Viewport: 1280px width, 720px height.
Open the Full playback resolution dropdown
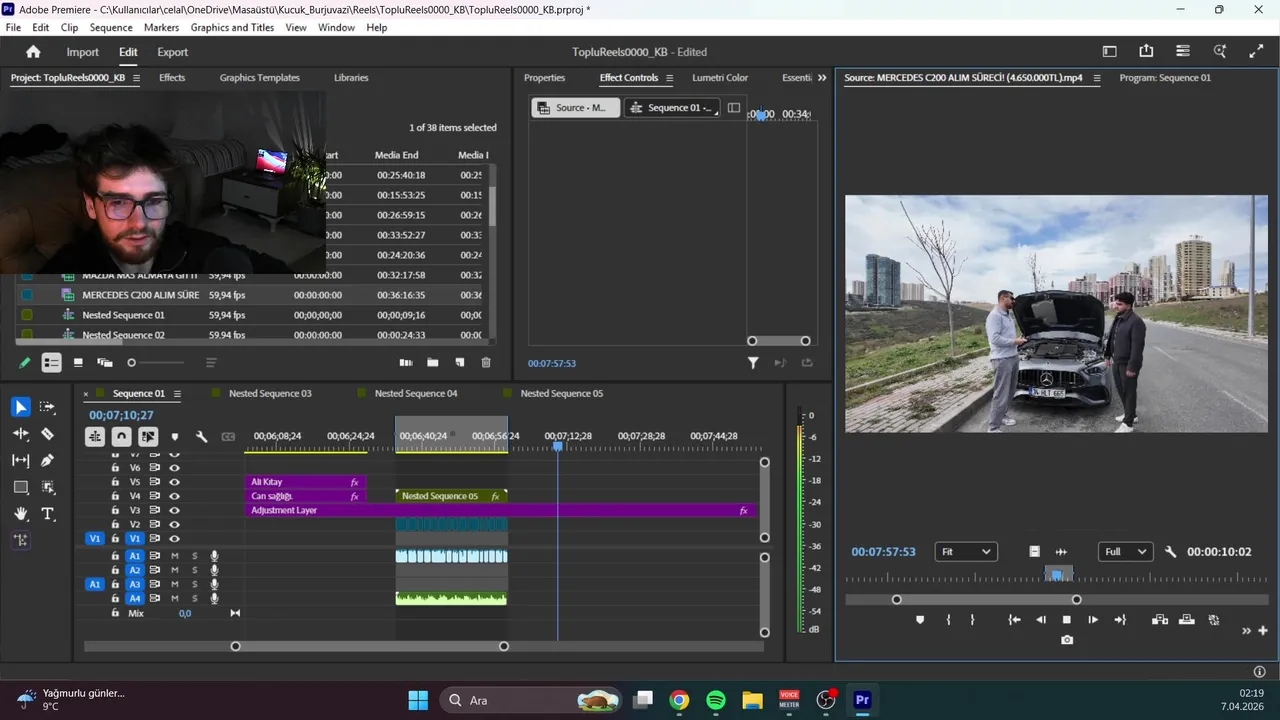pos(1124,552)
